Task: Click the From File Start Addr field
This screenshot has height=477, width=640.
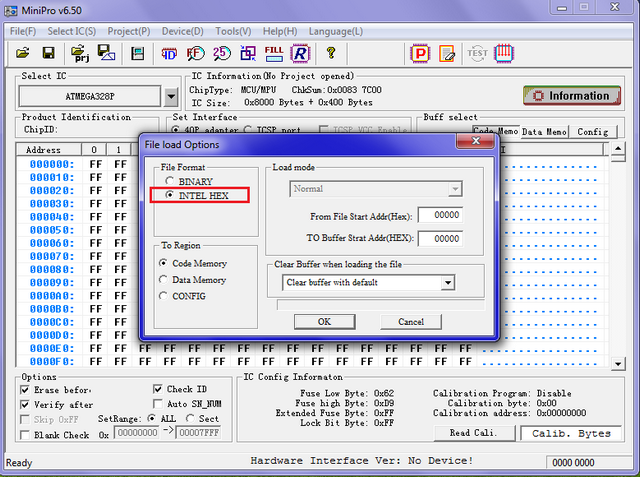Action: pos(440,215)
